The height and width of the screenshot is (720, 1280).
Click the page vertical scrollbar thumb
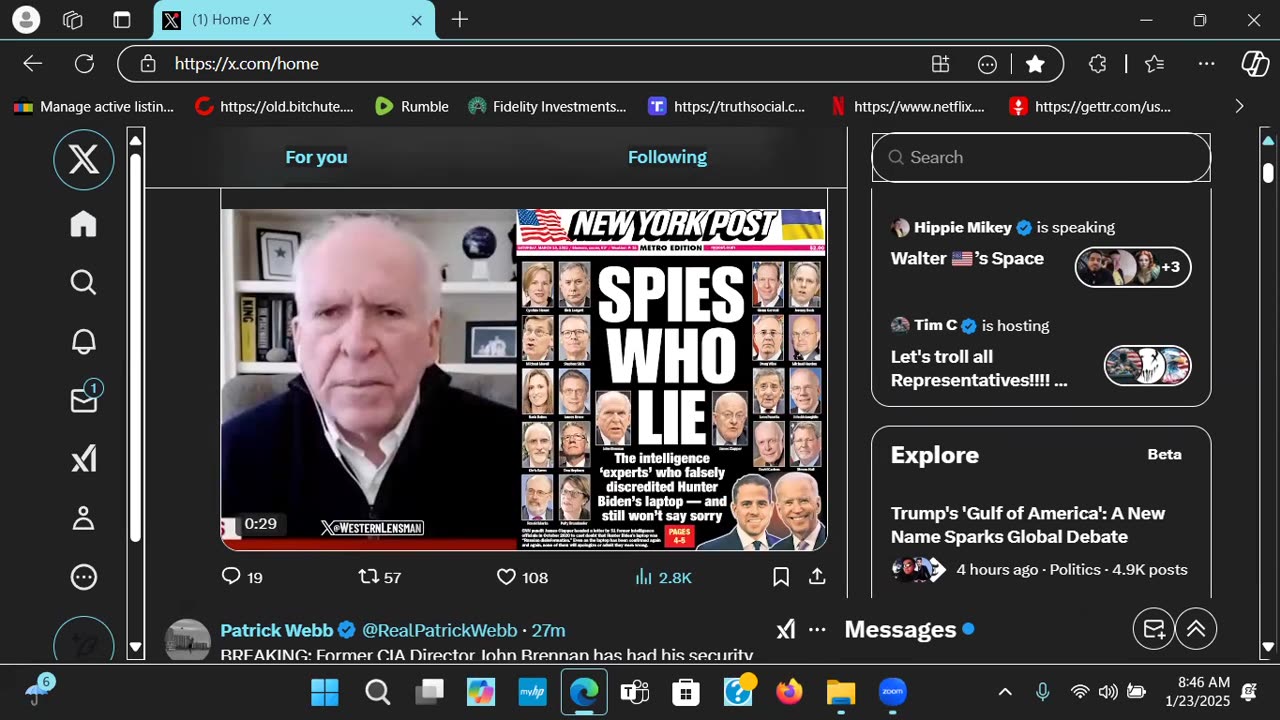[1268, 173]
